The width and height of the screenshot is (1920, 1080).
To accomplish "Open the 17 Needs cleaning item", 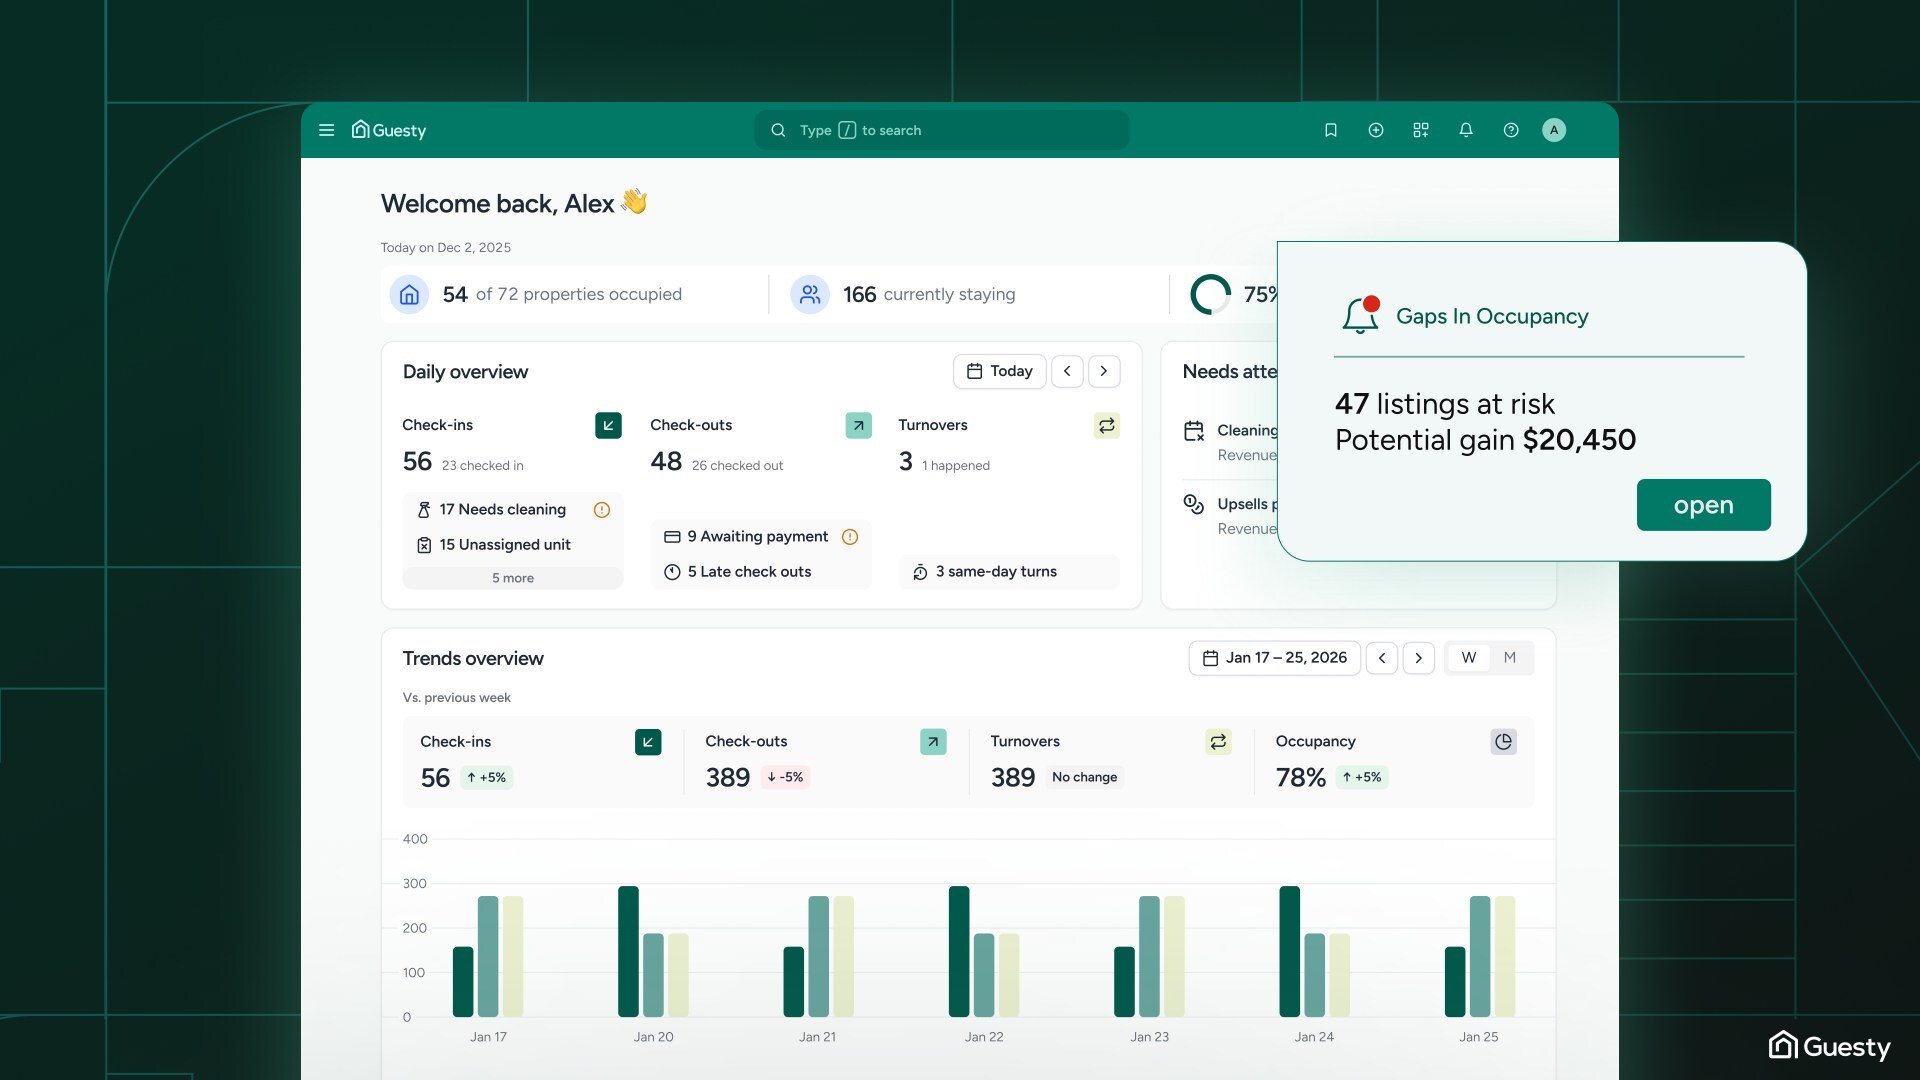I will [502, 510].
